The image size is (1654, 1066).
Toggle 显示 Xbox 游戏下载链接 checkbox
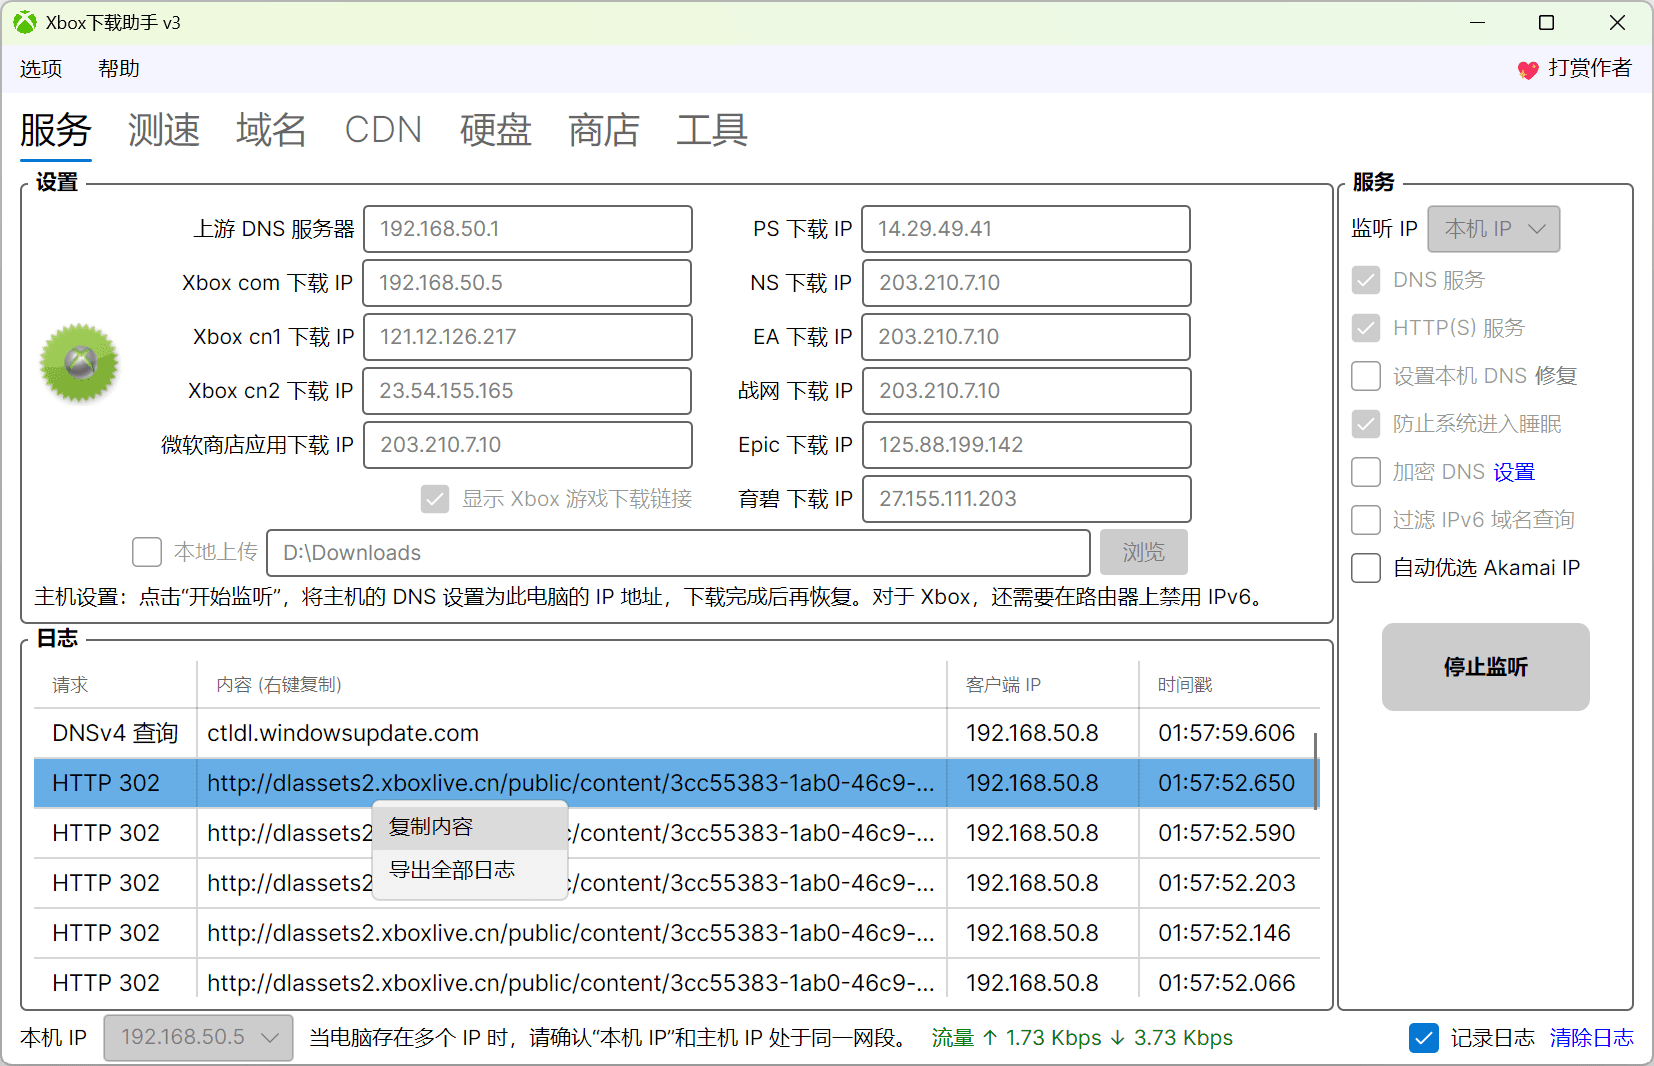435,499
